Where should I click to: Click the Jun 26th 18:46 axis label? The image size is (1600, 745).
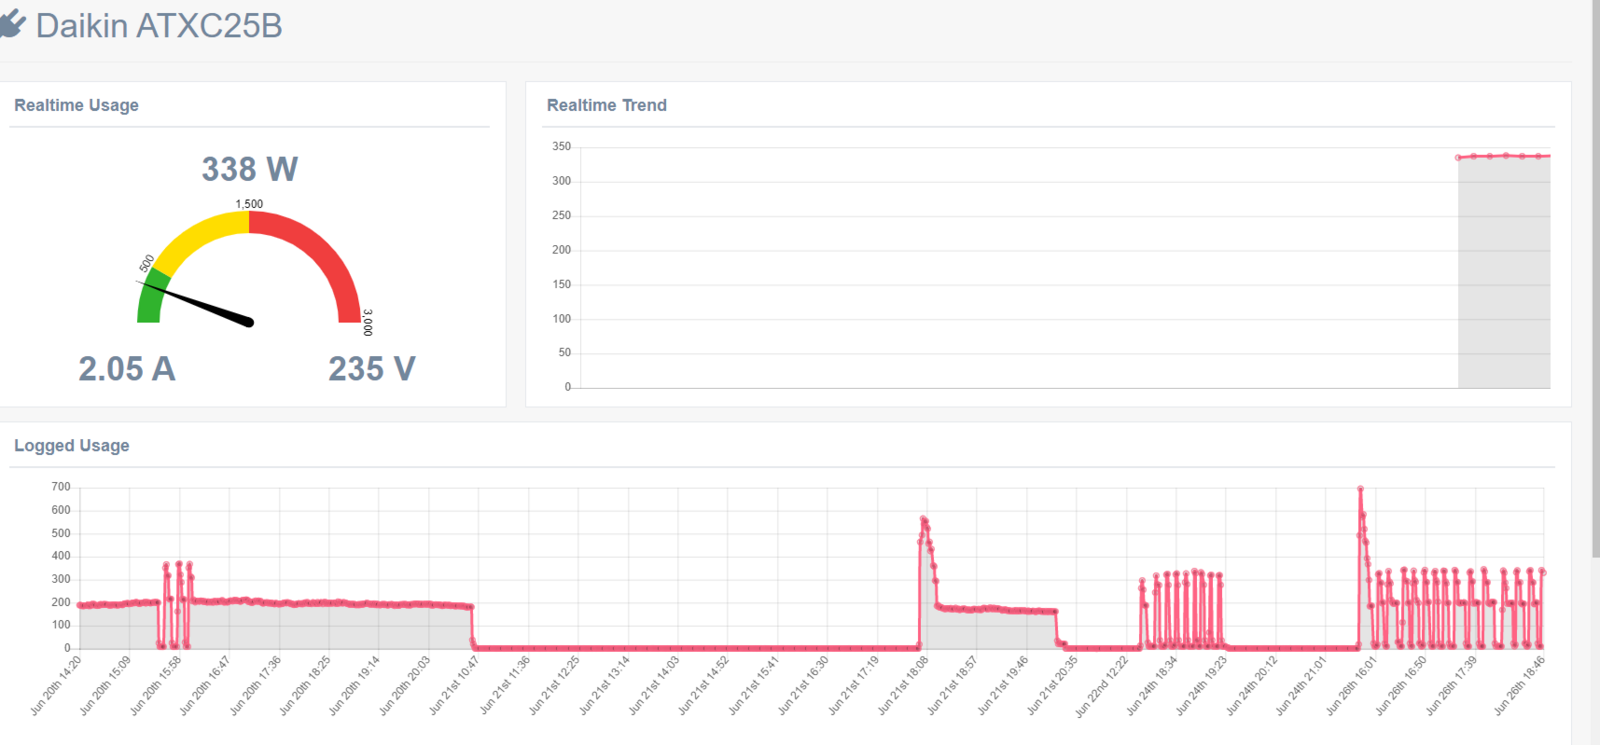click(x=1519, y=685)
